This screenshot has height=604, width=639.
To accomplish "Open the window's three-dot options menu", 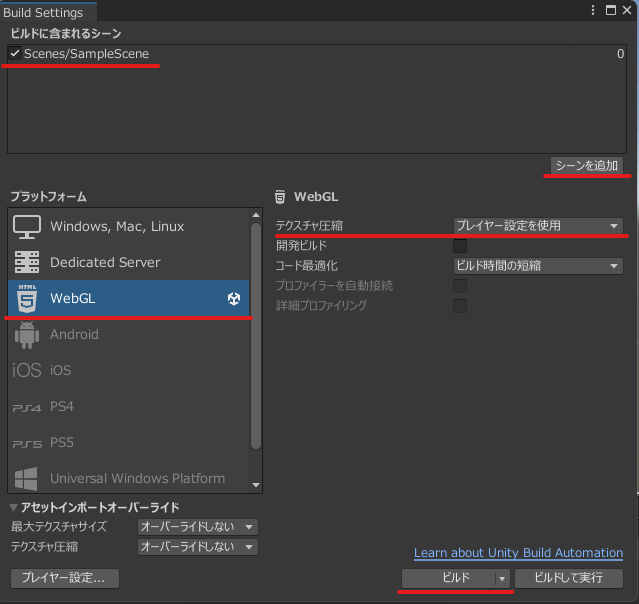I will click(x=593, y=10).
